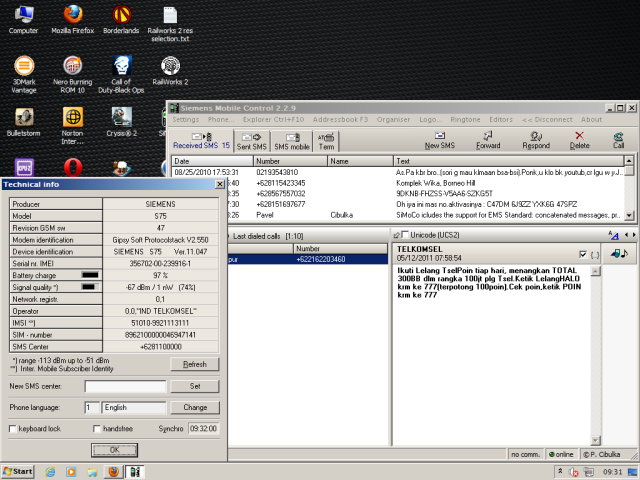Open Windows Explorer folder on taskbar

tap(92, 472)
